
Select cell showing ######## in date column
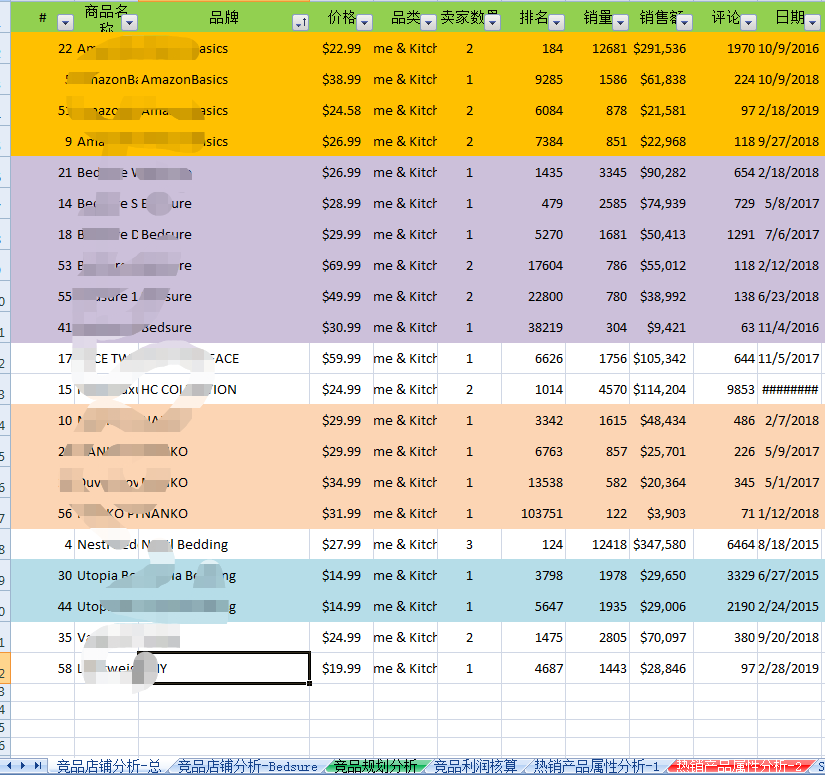pyautogui.click(x=789, y=390)
